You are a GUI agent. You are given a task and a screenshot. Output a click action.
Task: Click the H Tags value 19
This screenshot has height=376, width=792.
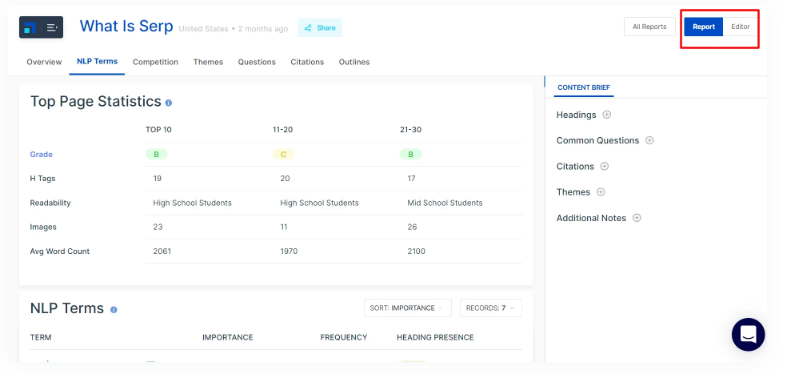coord(157,178)
